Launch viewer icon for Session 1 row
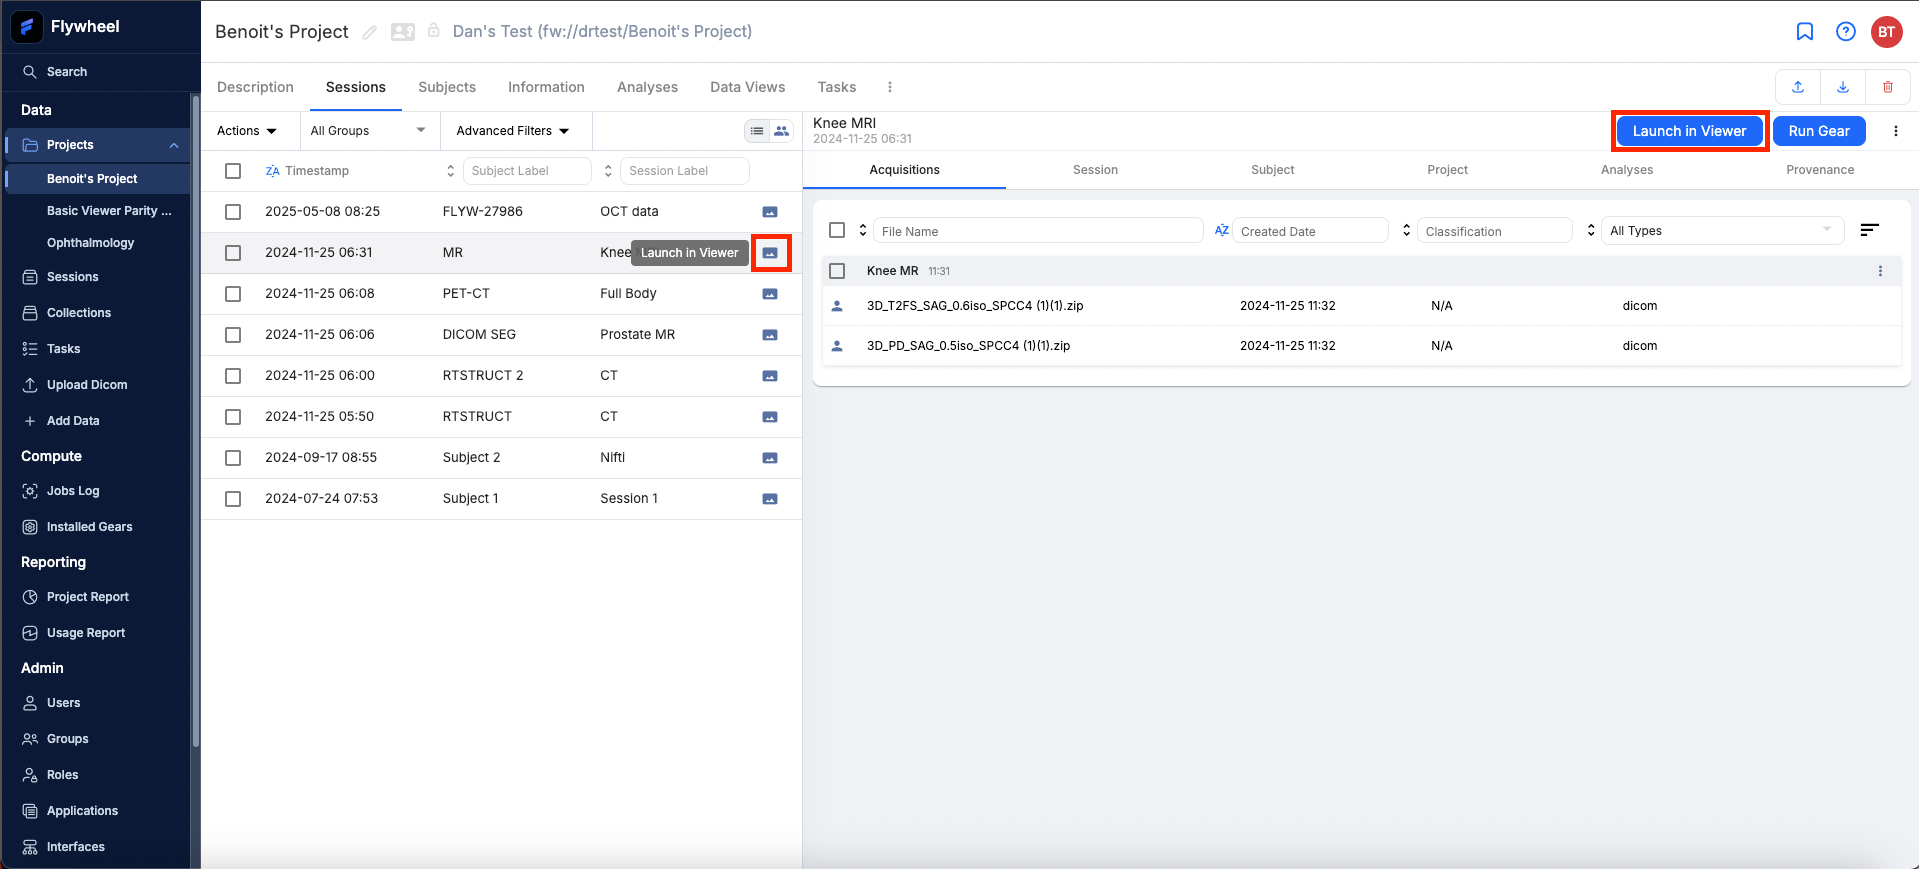 tap(770, 499)
